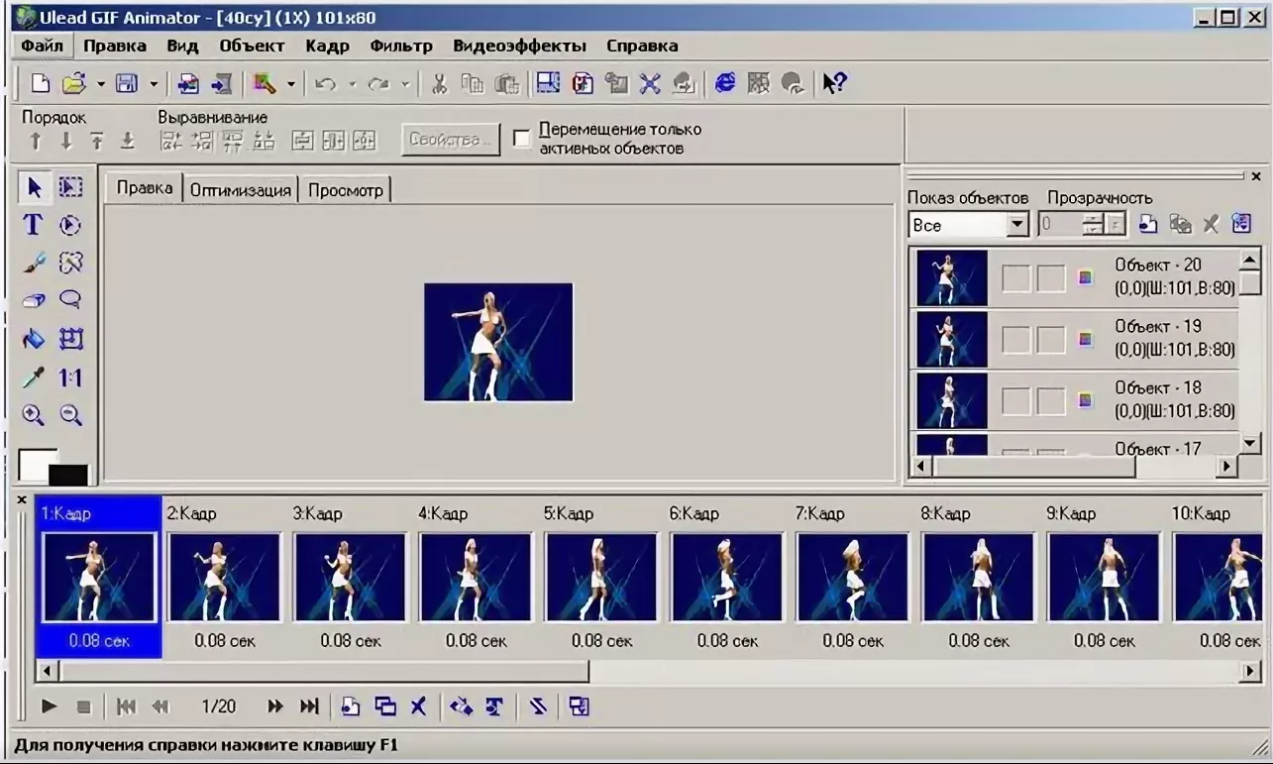Toggle first visibility box for Объект - 19
Screen dimensions: 1273x764
(1016, 340)
